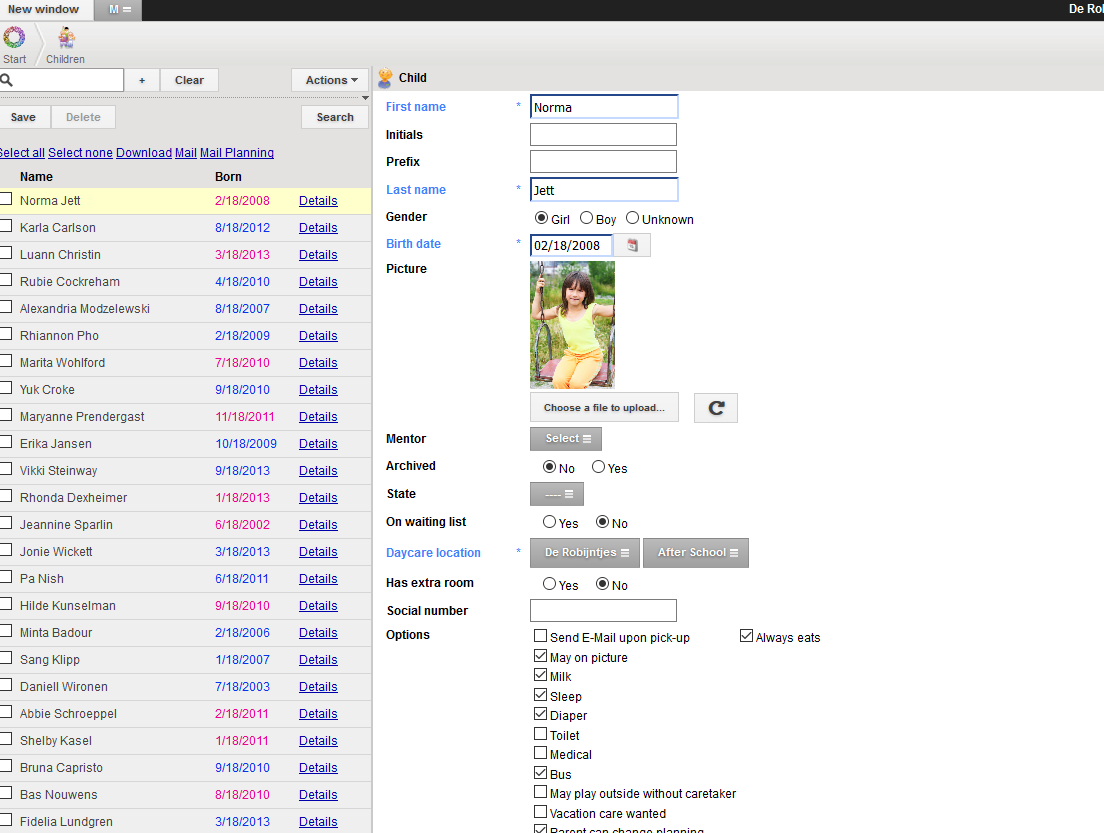The image size is (1104, 833).
Task: Check Vacation care wanted
Action: coord(541,812)
